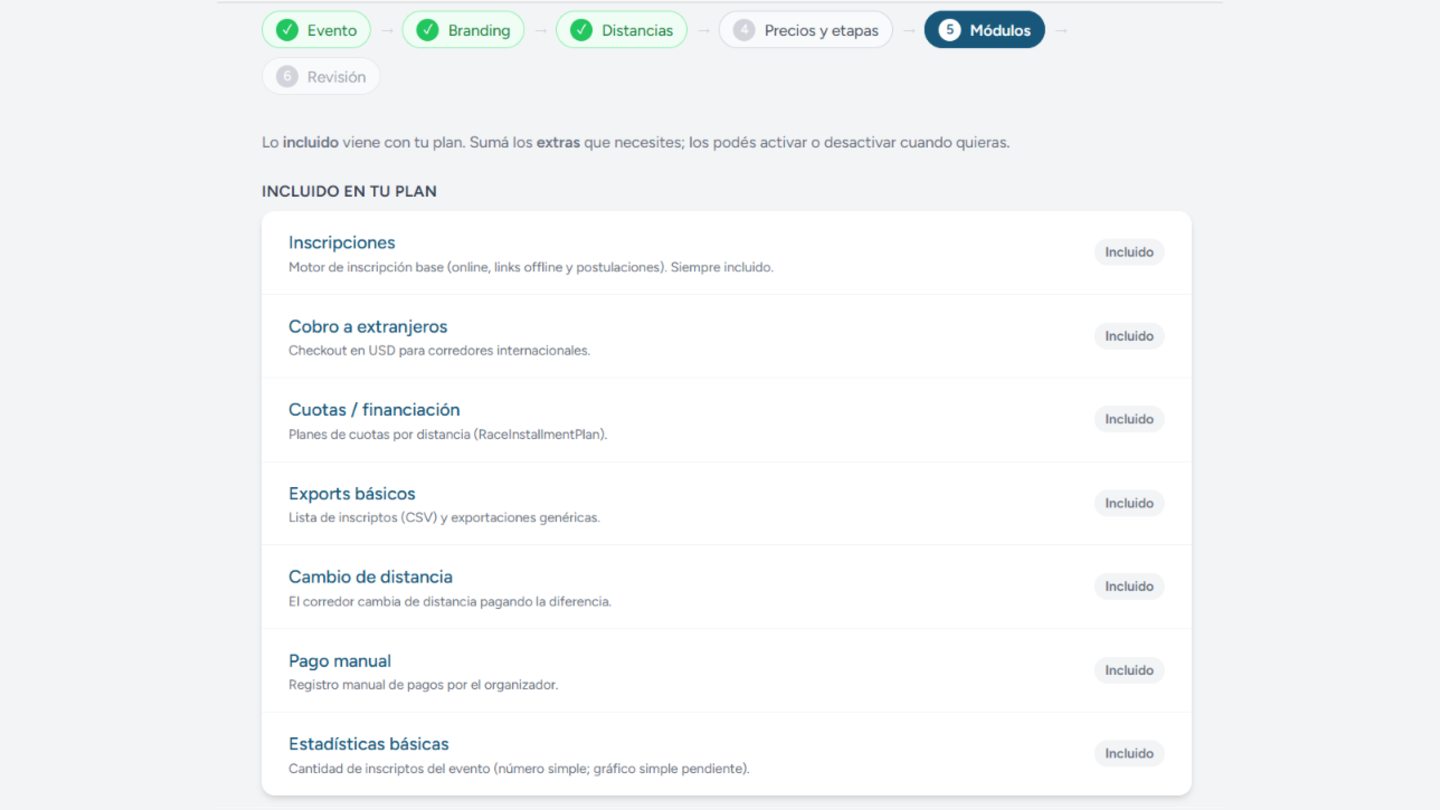Click the Incluido badge for Estadísticas básicas
This screenshot has height=810, width=1440.
click(1129, 753)
